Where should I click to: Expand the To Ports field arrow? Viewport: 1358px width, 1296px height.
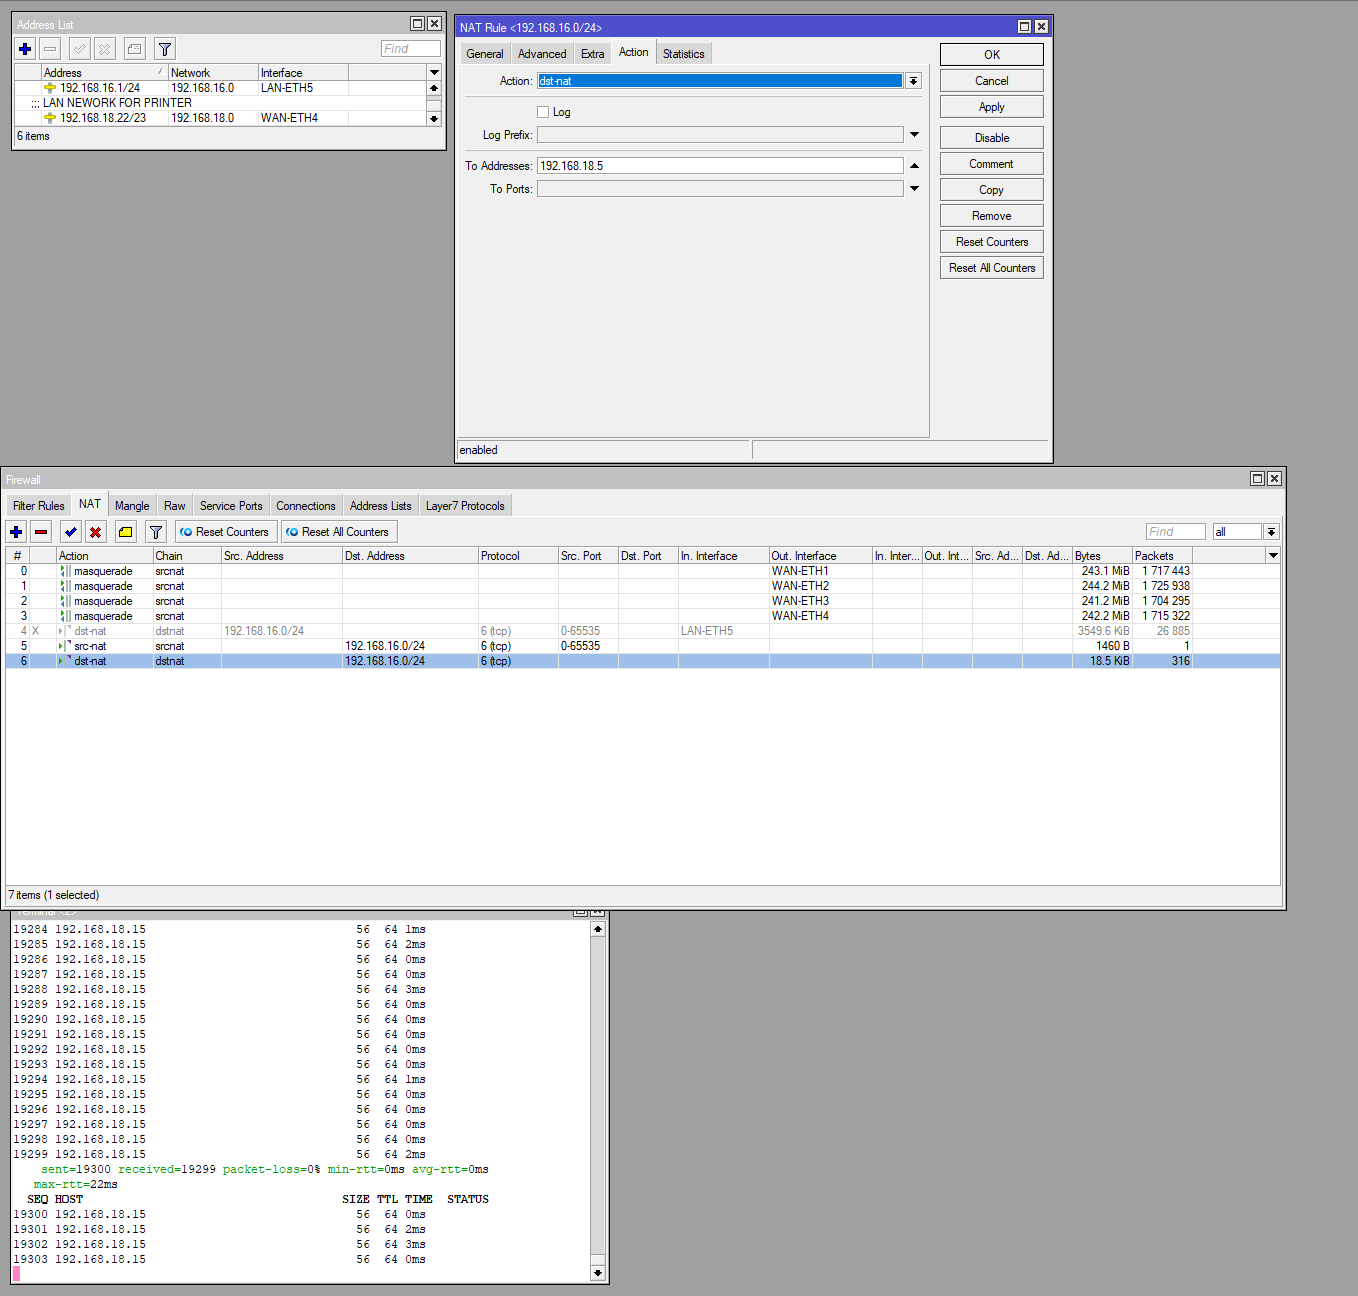click(x=914, y=188)
